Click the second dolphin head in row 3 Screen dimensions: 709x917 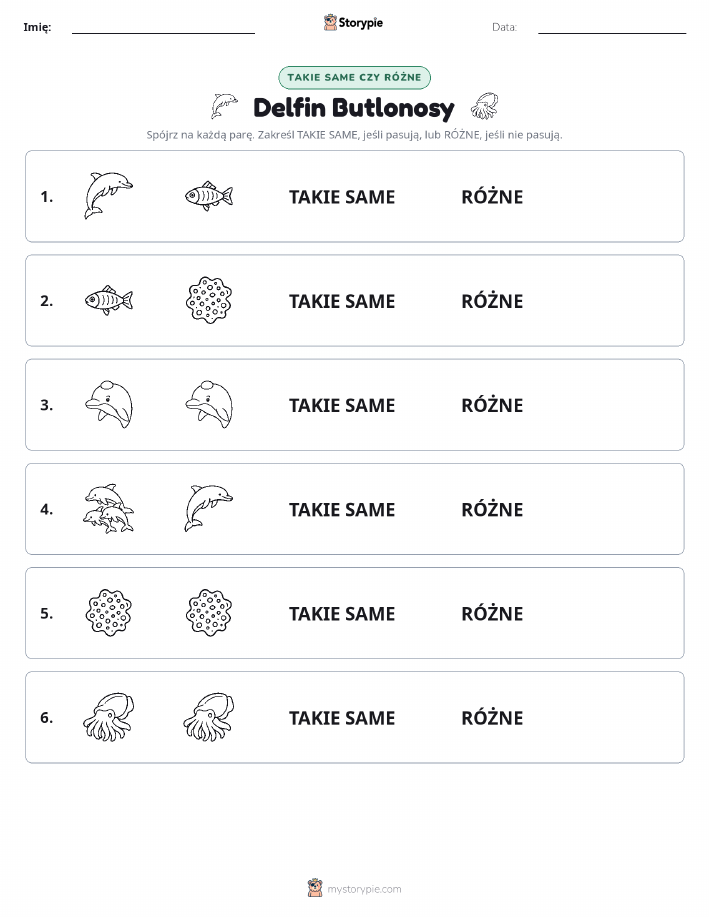pos(209,405)
